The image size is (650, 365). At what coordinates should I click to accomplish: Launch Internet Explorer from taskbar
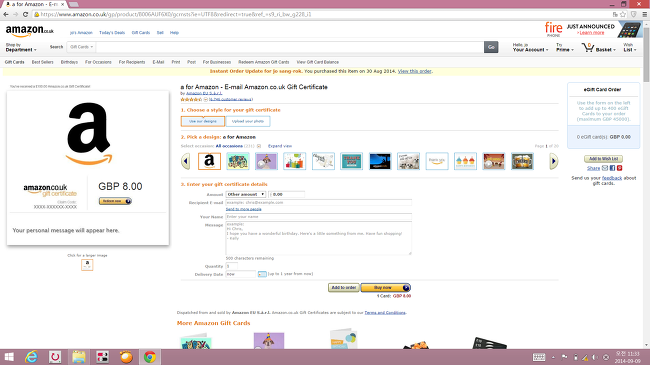(32, 357)
